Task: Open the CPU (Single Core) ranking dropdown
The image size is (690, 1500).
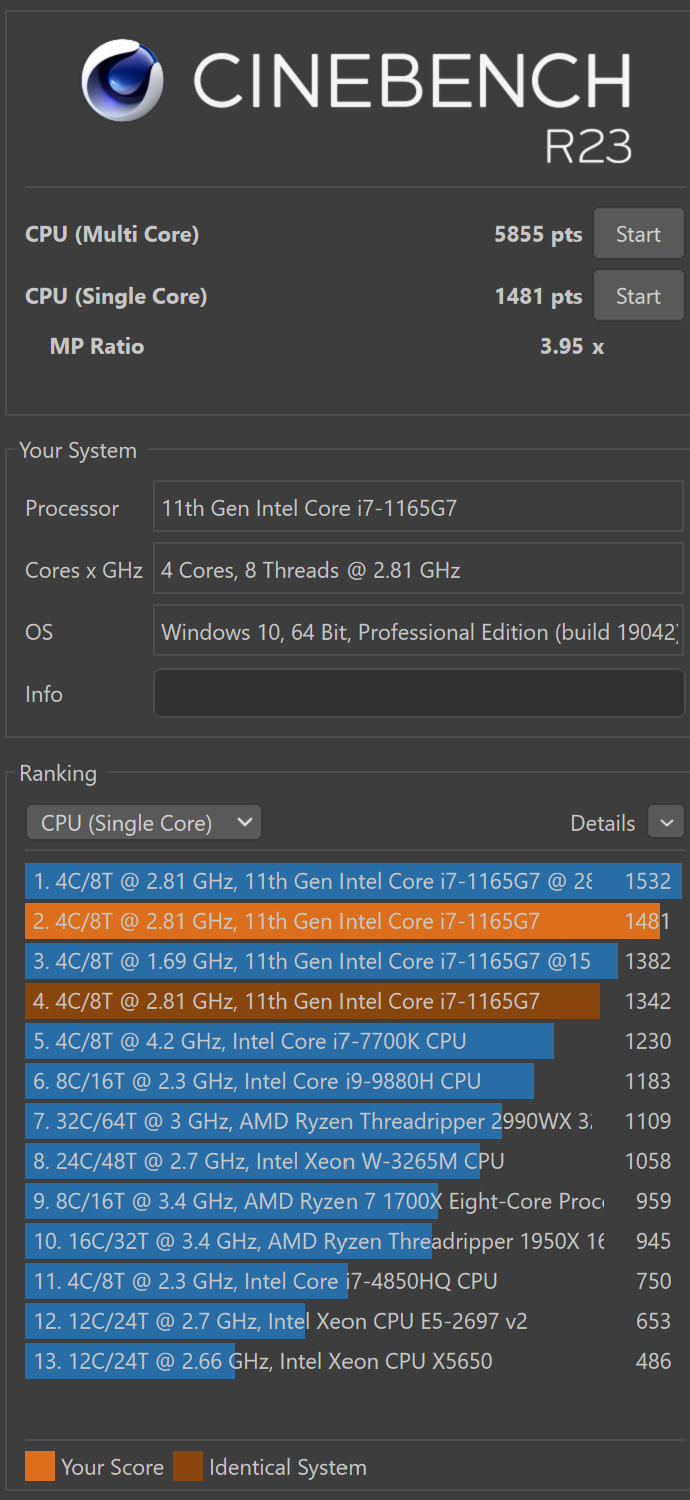Action: tap(144, 823)
